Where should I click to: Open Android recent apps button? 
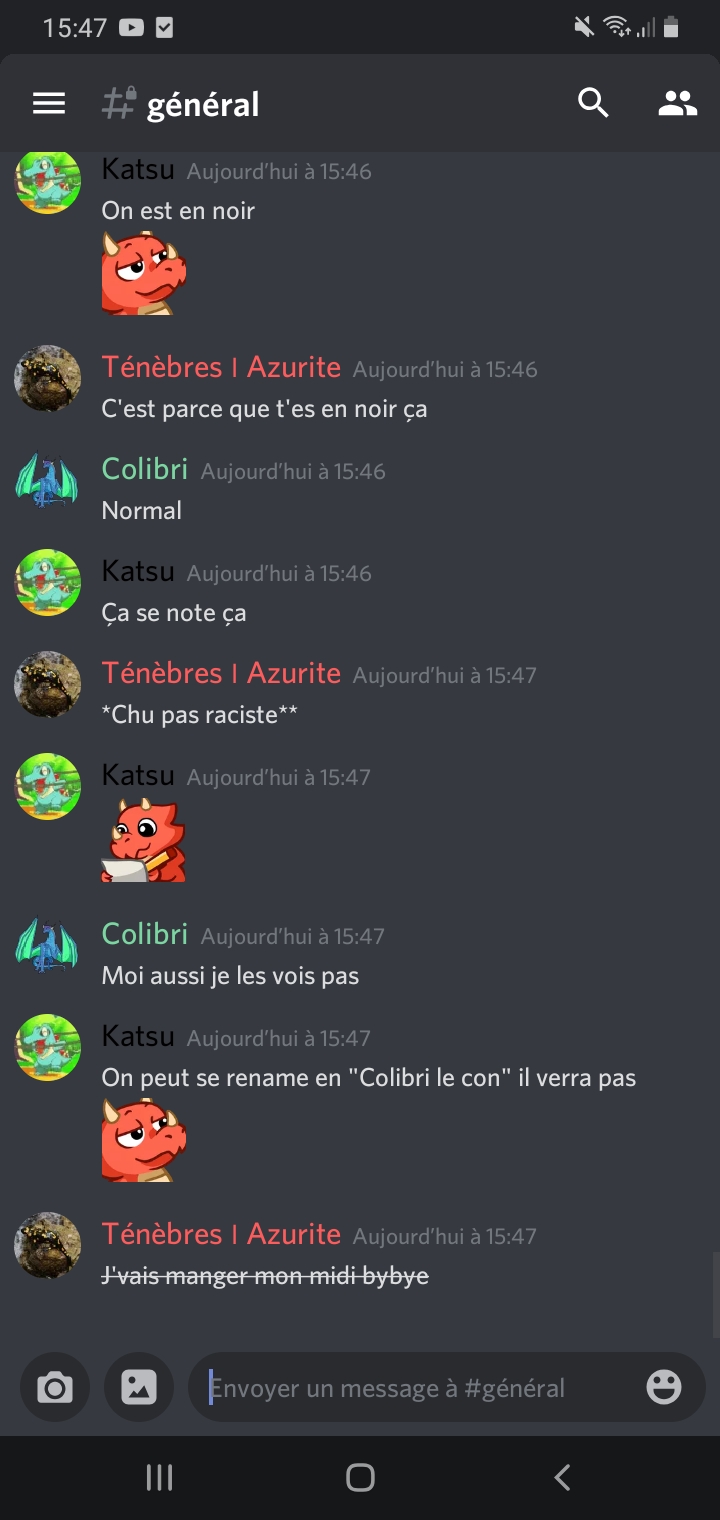click(159, 1477)
